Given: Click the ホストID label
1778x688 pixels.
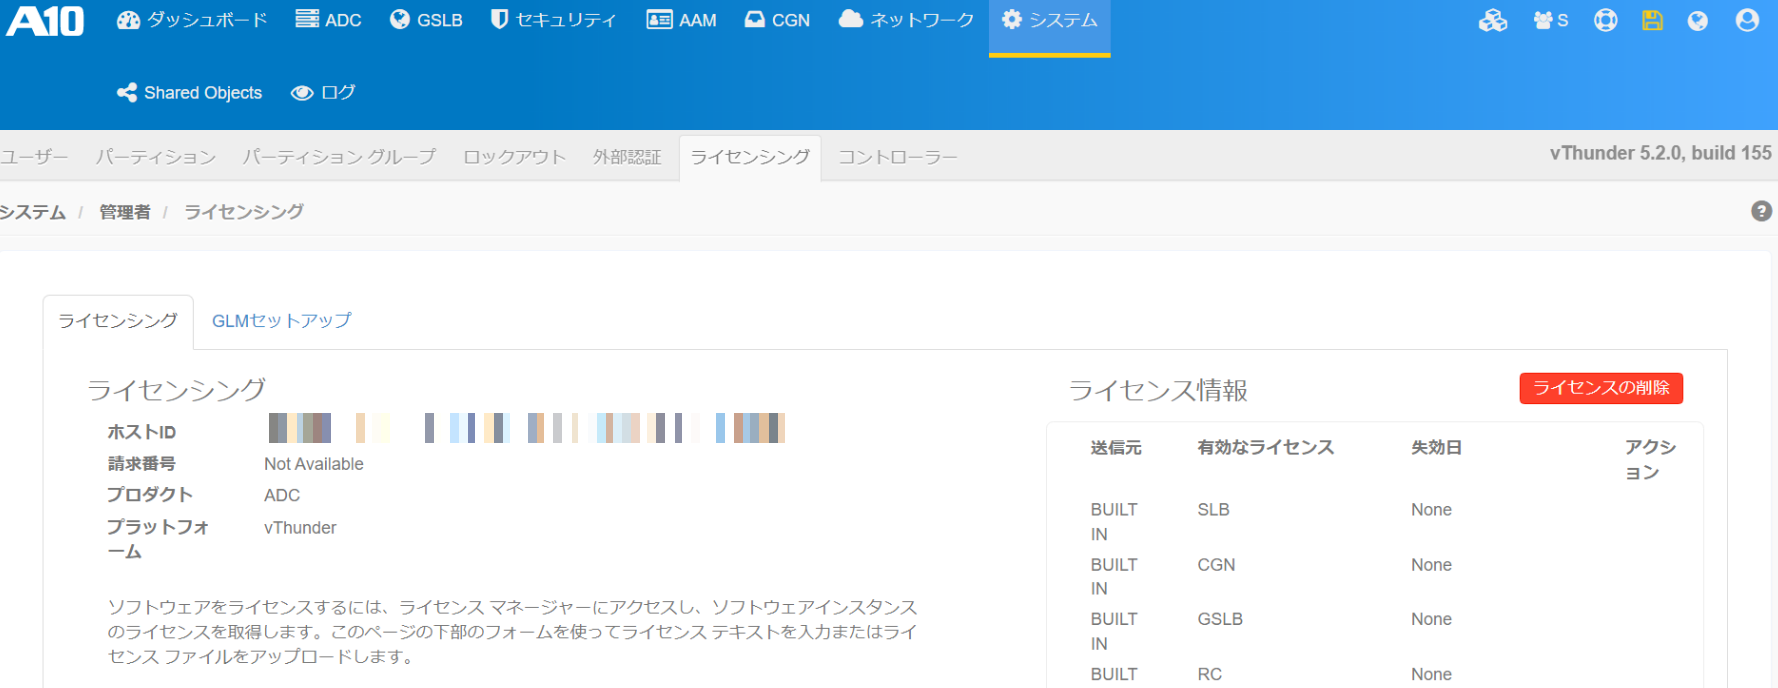Looking at the screenshot, I should (142, 432).
